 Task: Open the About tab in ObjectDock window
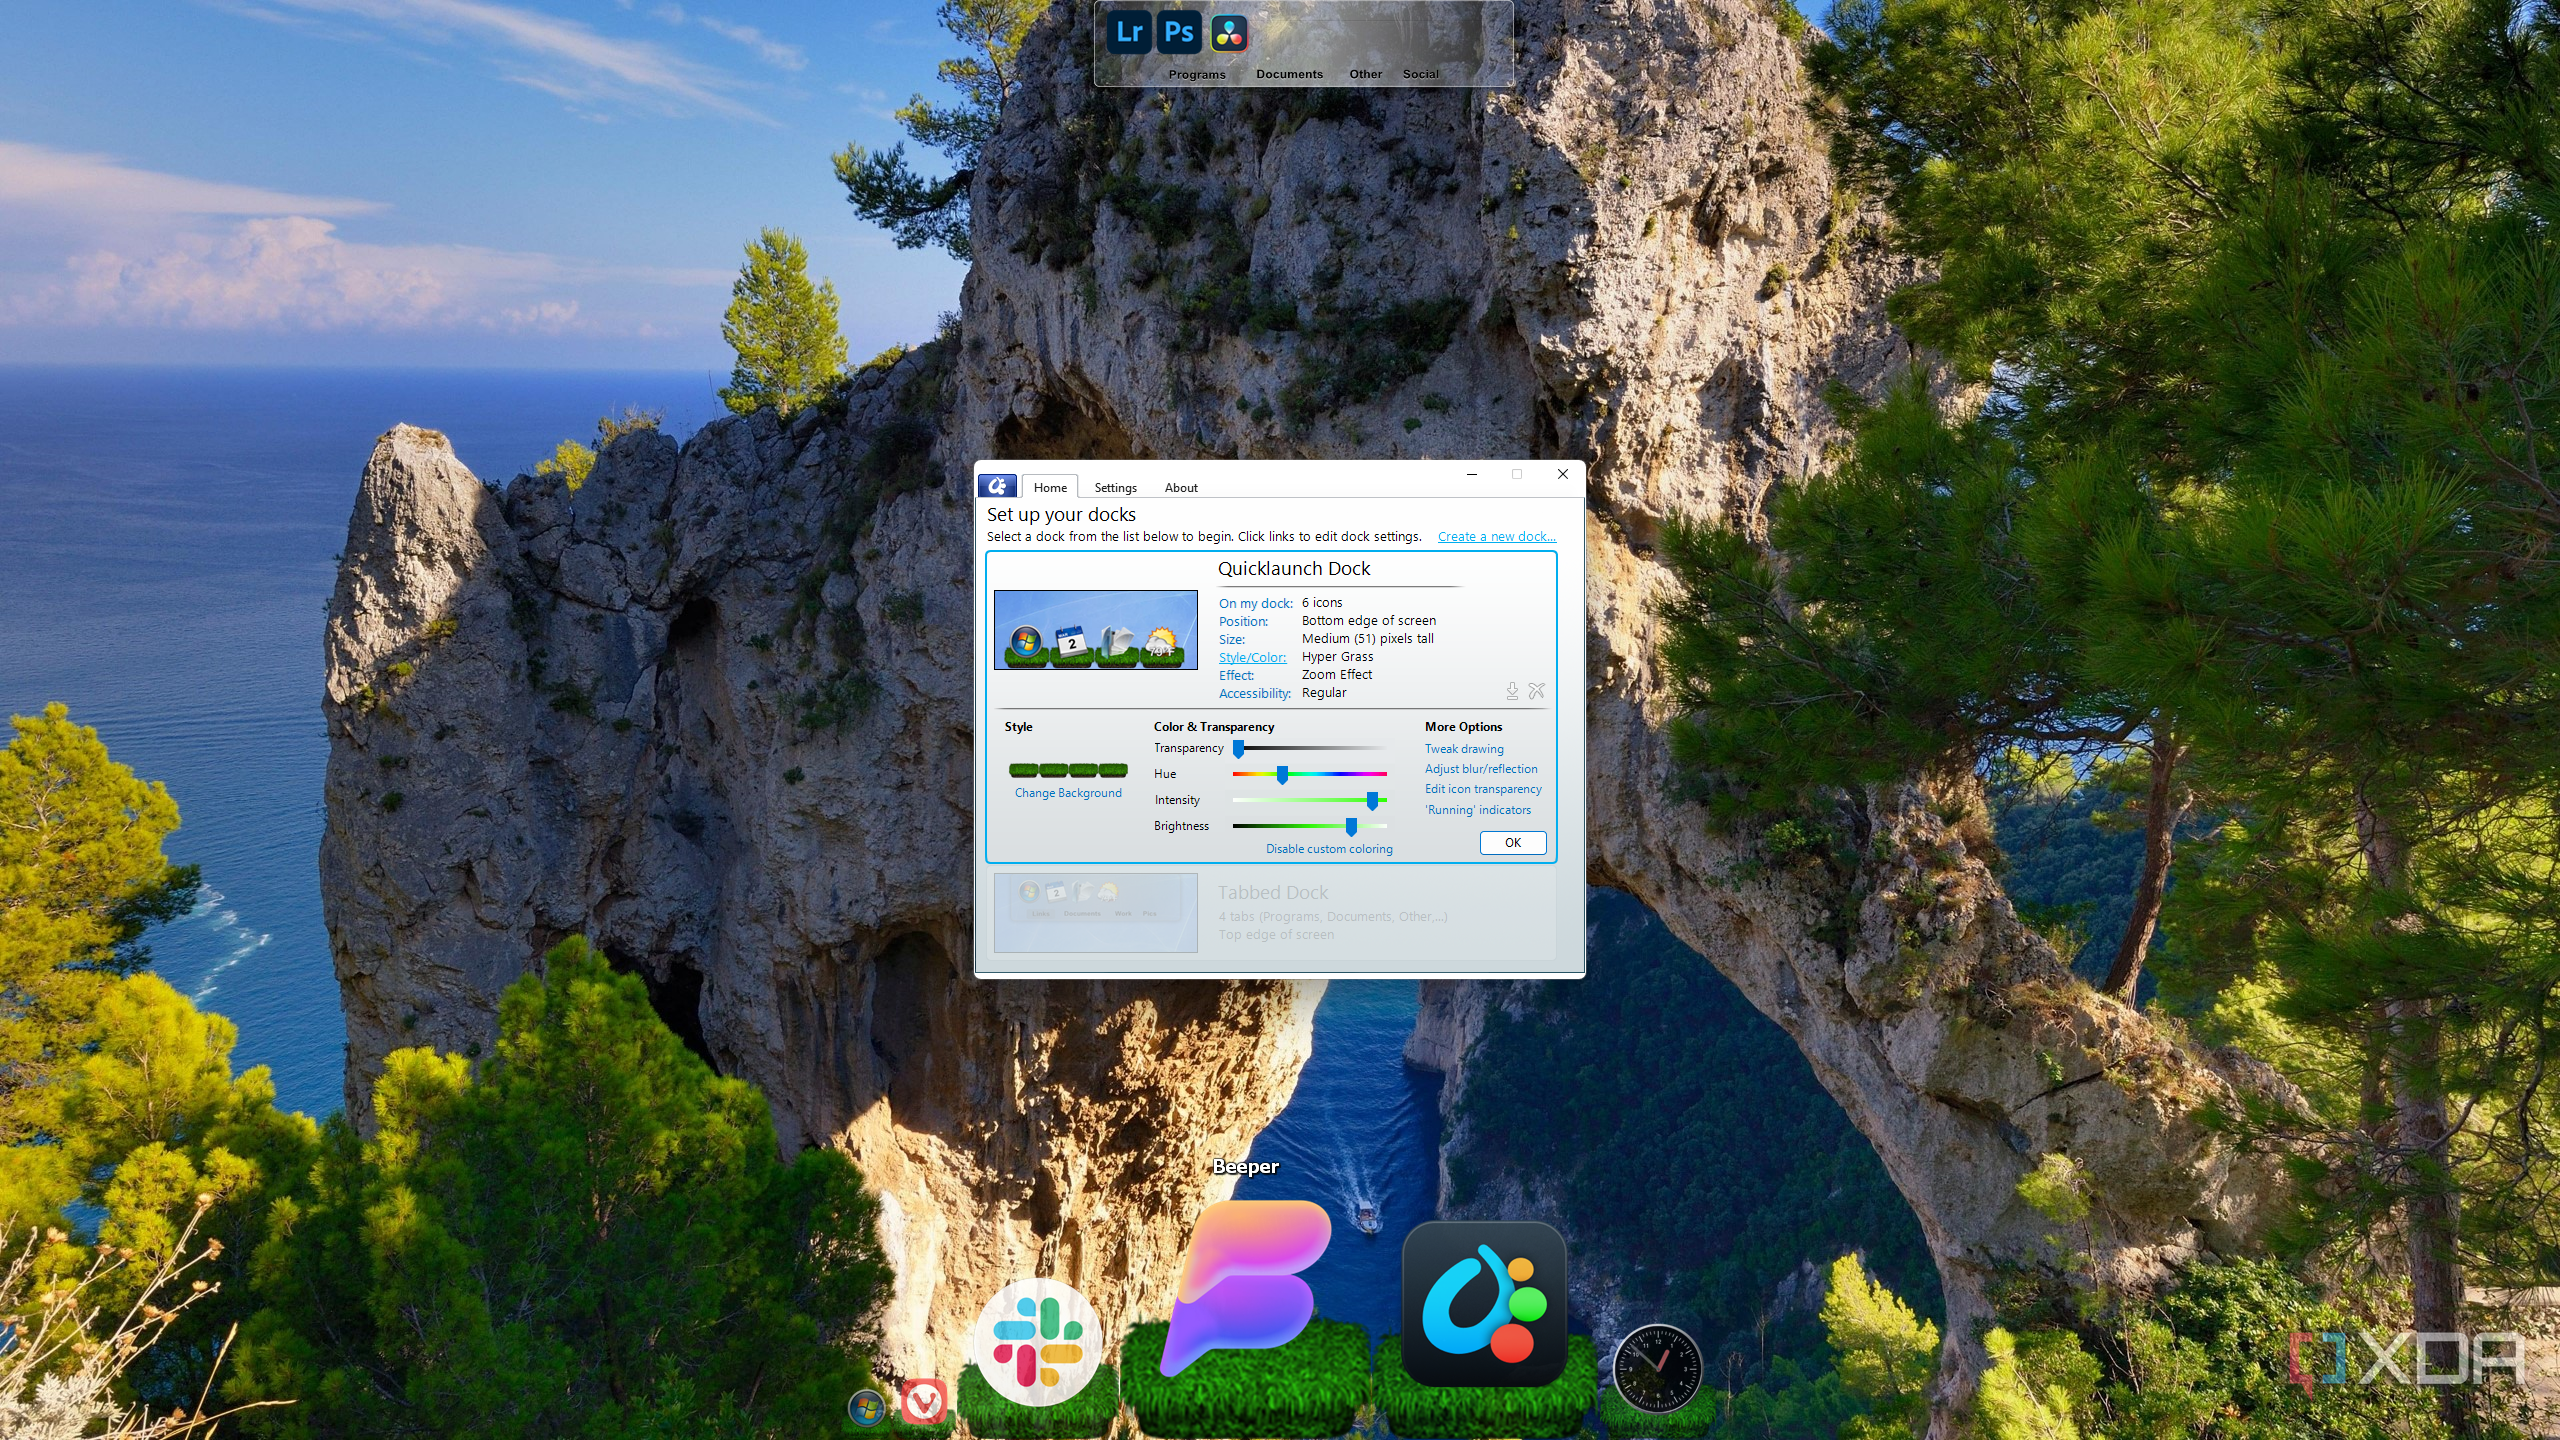(x=1181, y=488)
